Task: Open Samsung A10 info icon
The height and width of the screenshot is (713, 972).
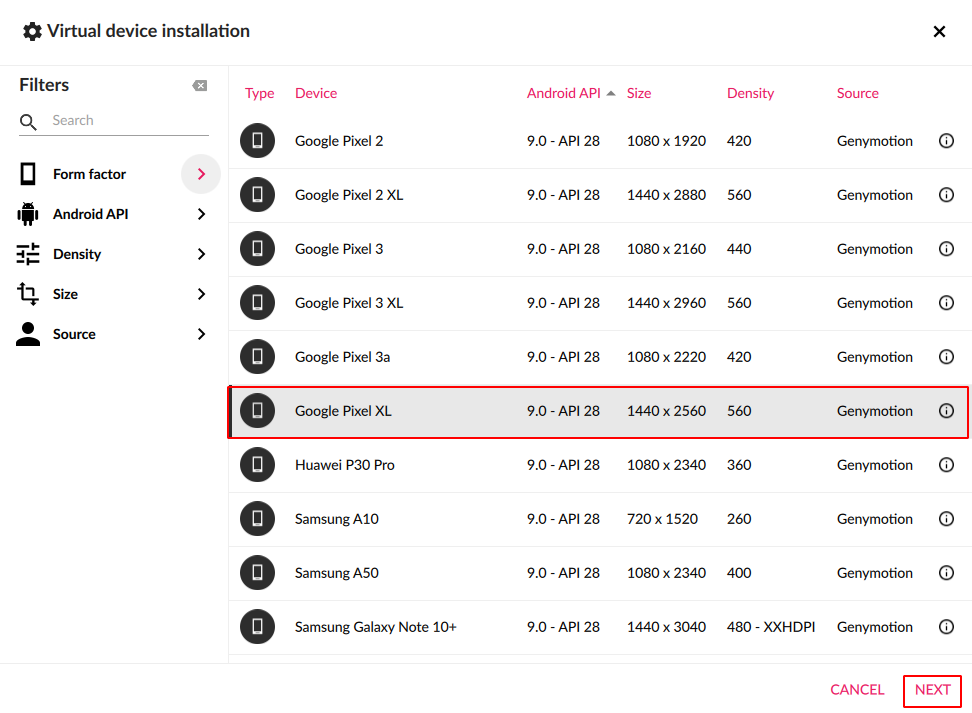Action: (x=946, y=518)
